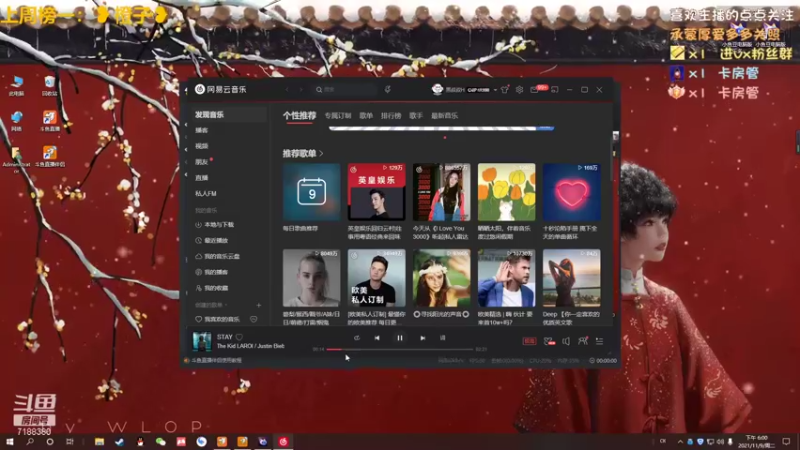The image size is (800, 450).
Task: Open the 排行榜 tab
Action: (x=391, y=116)
